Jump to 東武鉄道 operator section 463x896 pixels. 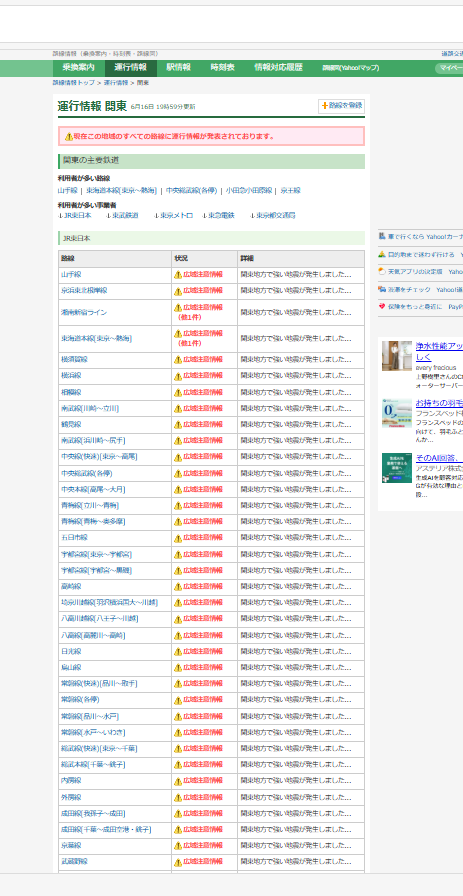(x=125, y=215)
